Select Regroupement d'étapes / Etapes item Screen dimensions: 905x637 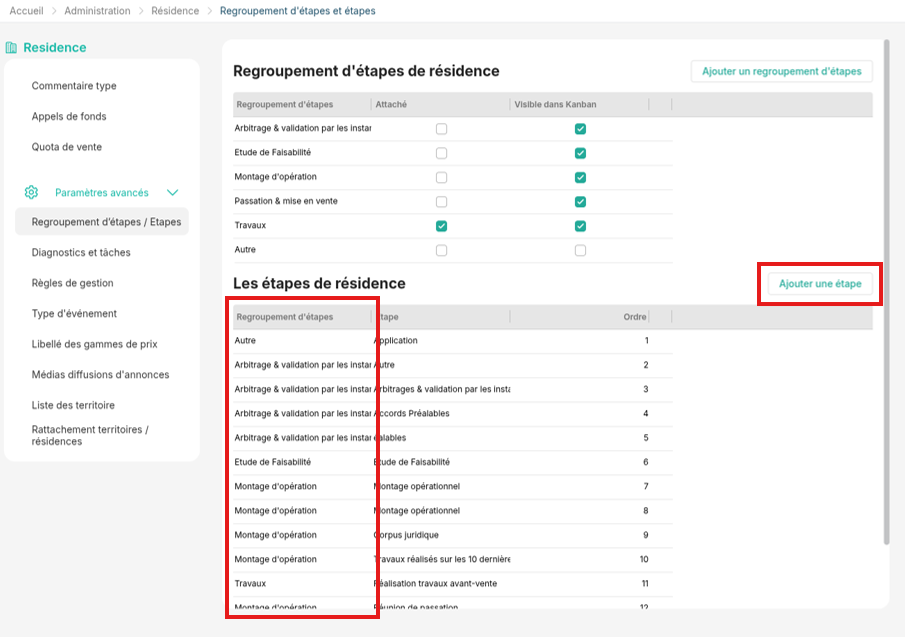[x=102, y=222]
